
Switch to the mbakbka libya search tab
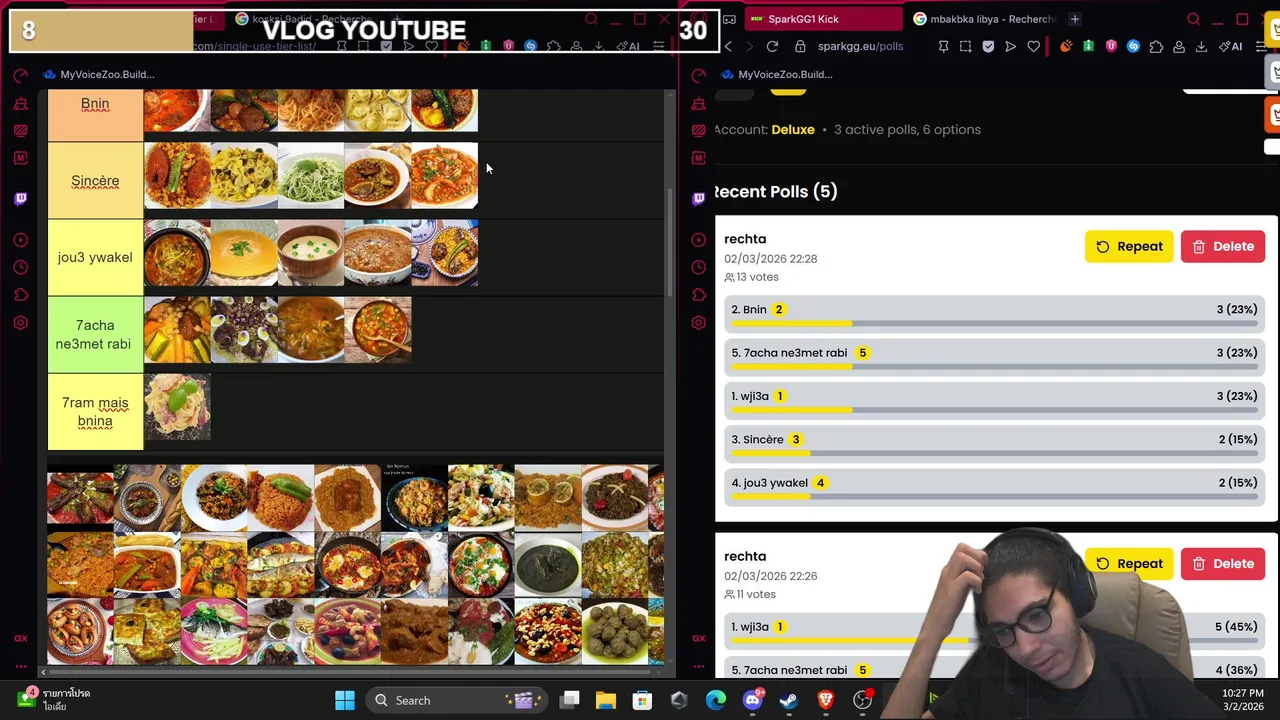(x=983, y=19)
